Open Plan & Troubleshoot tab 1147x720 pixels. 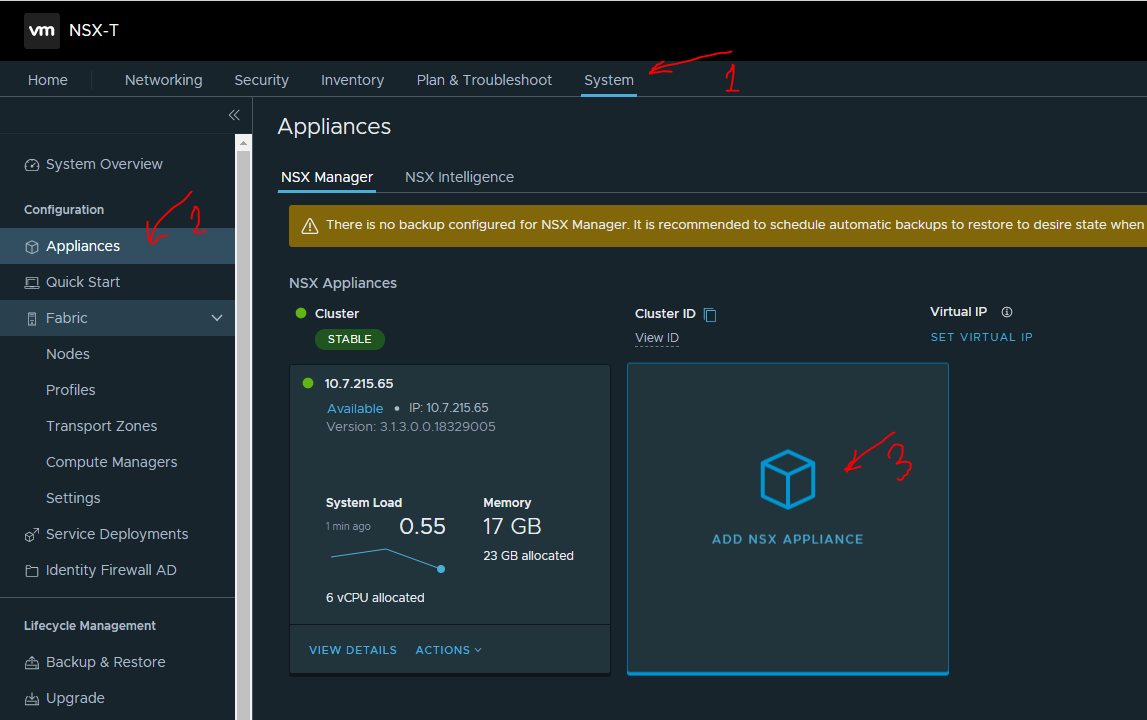pyautogui.click(x=484, y=80)
